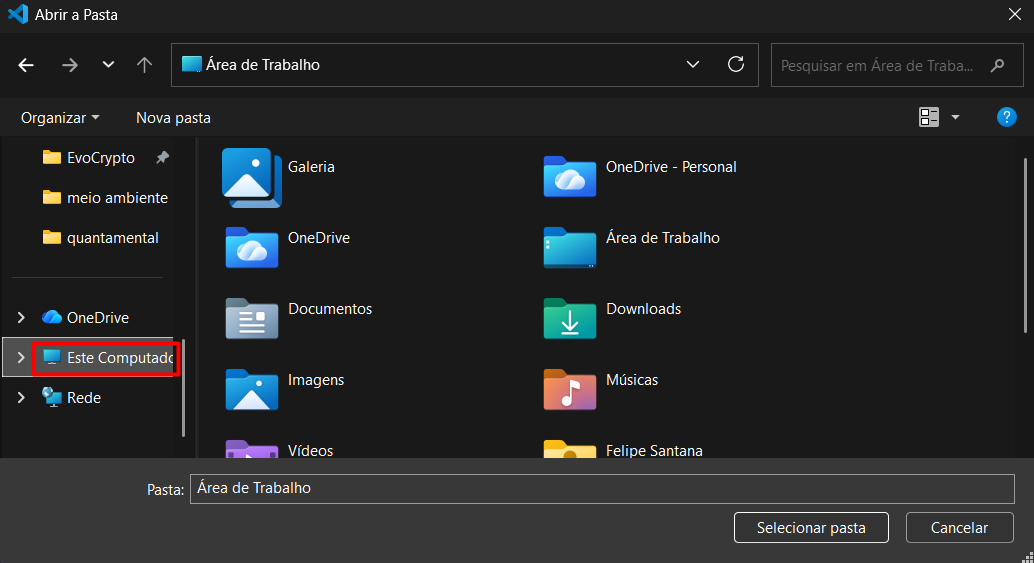Screen dimensions: 1034x563
Task: Open the recent locations dropdown arrow
Action: (x=108, y=65)
